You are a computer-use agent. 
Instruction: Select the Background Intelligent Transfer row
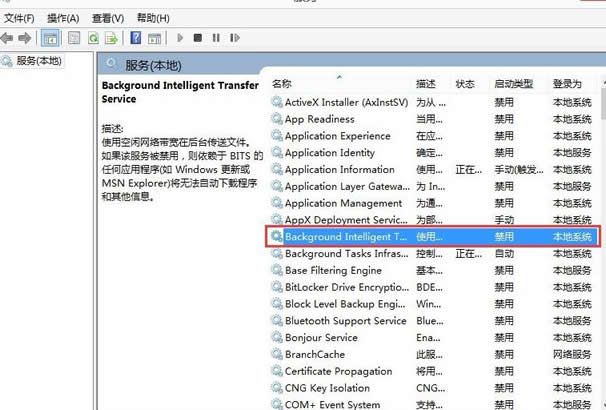point(433,236)
